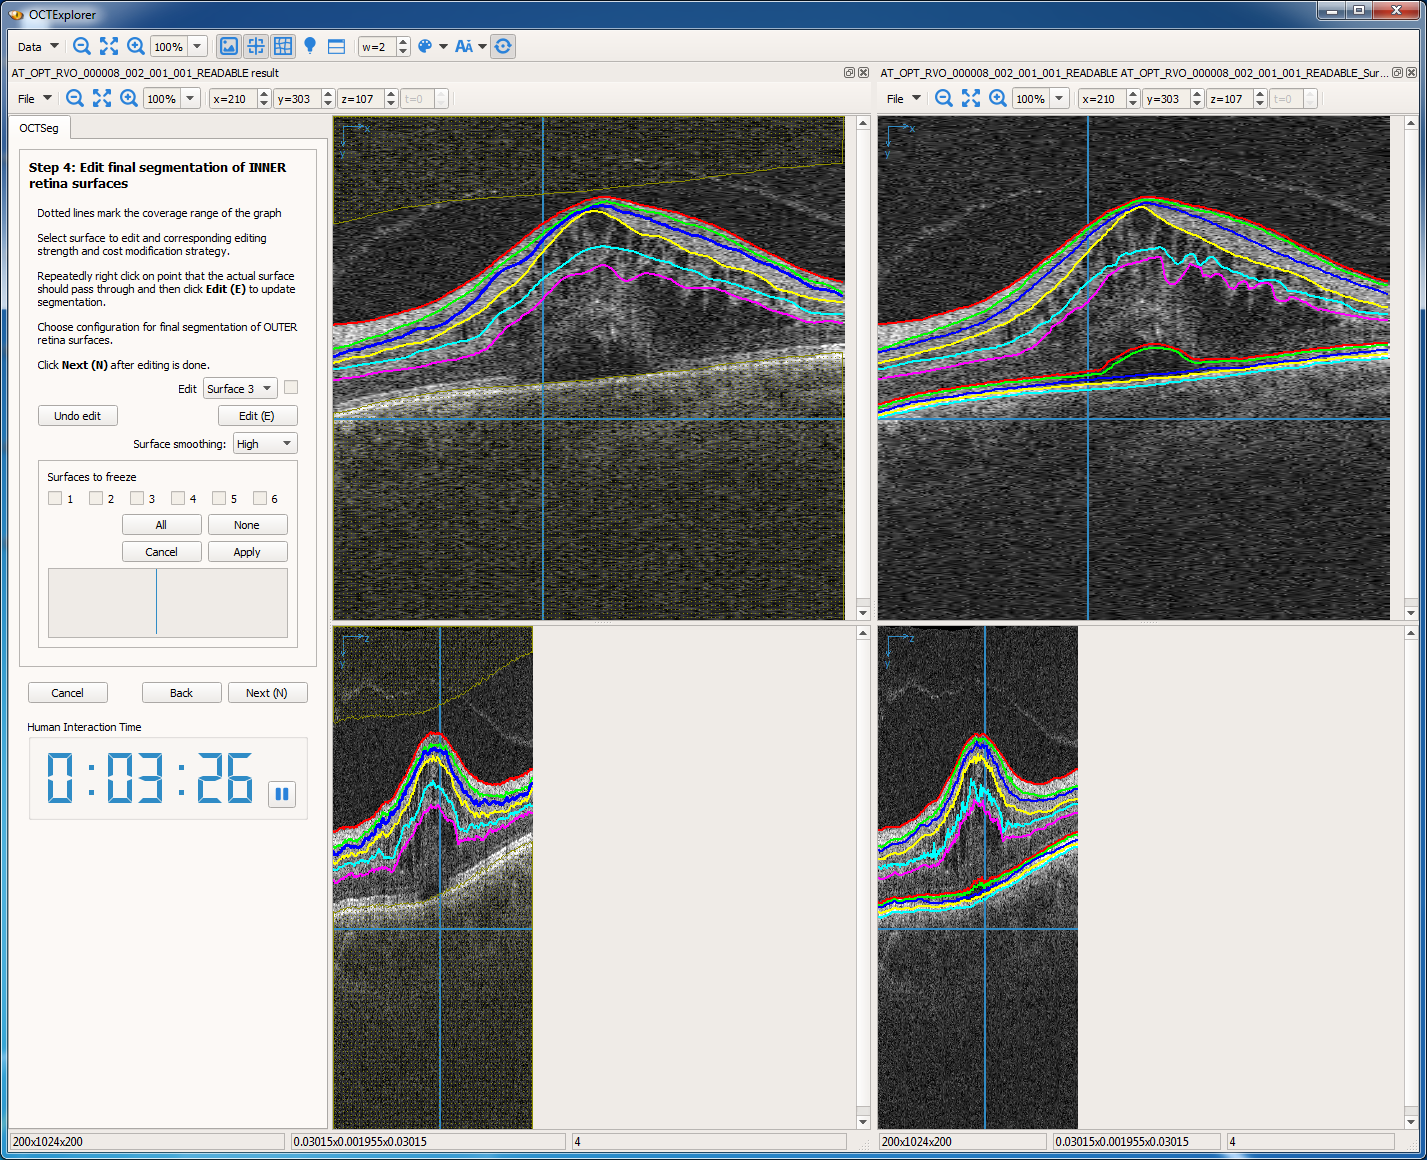Pause the Human Interaction Time timer
The height and width of the screenshot is (1160, 1427).
click(282, 794)
